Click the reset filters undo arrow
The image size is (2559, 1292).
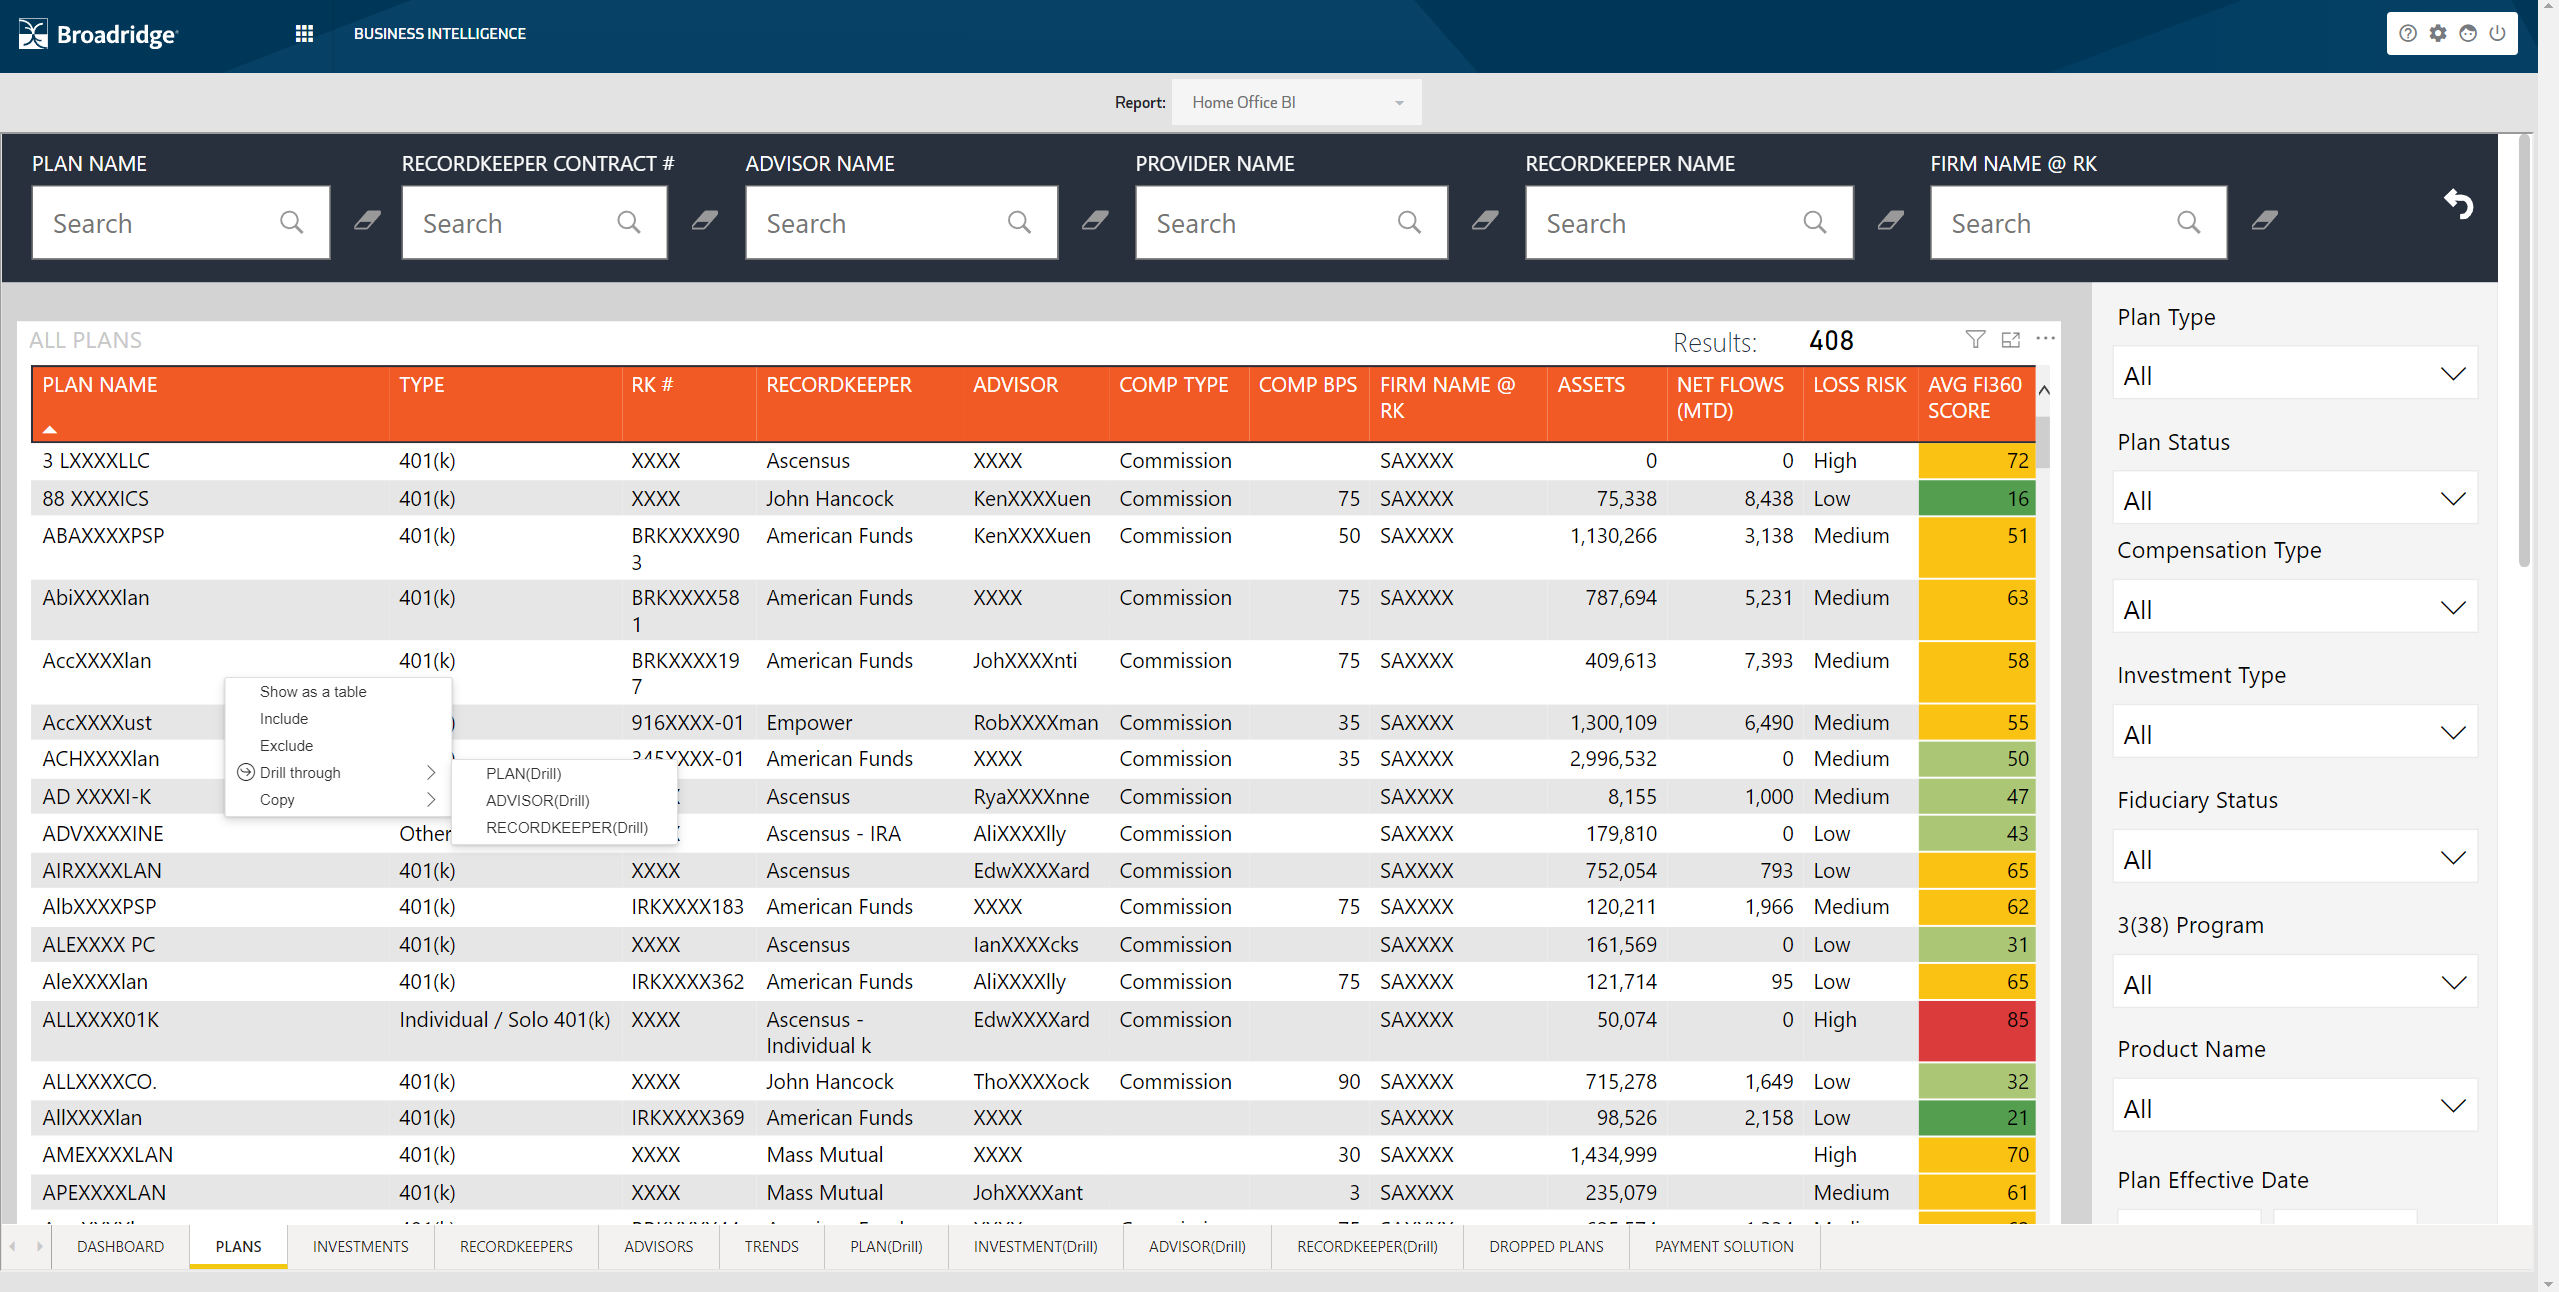(2458, 205)
